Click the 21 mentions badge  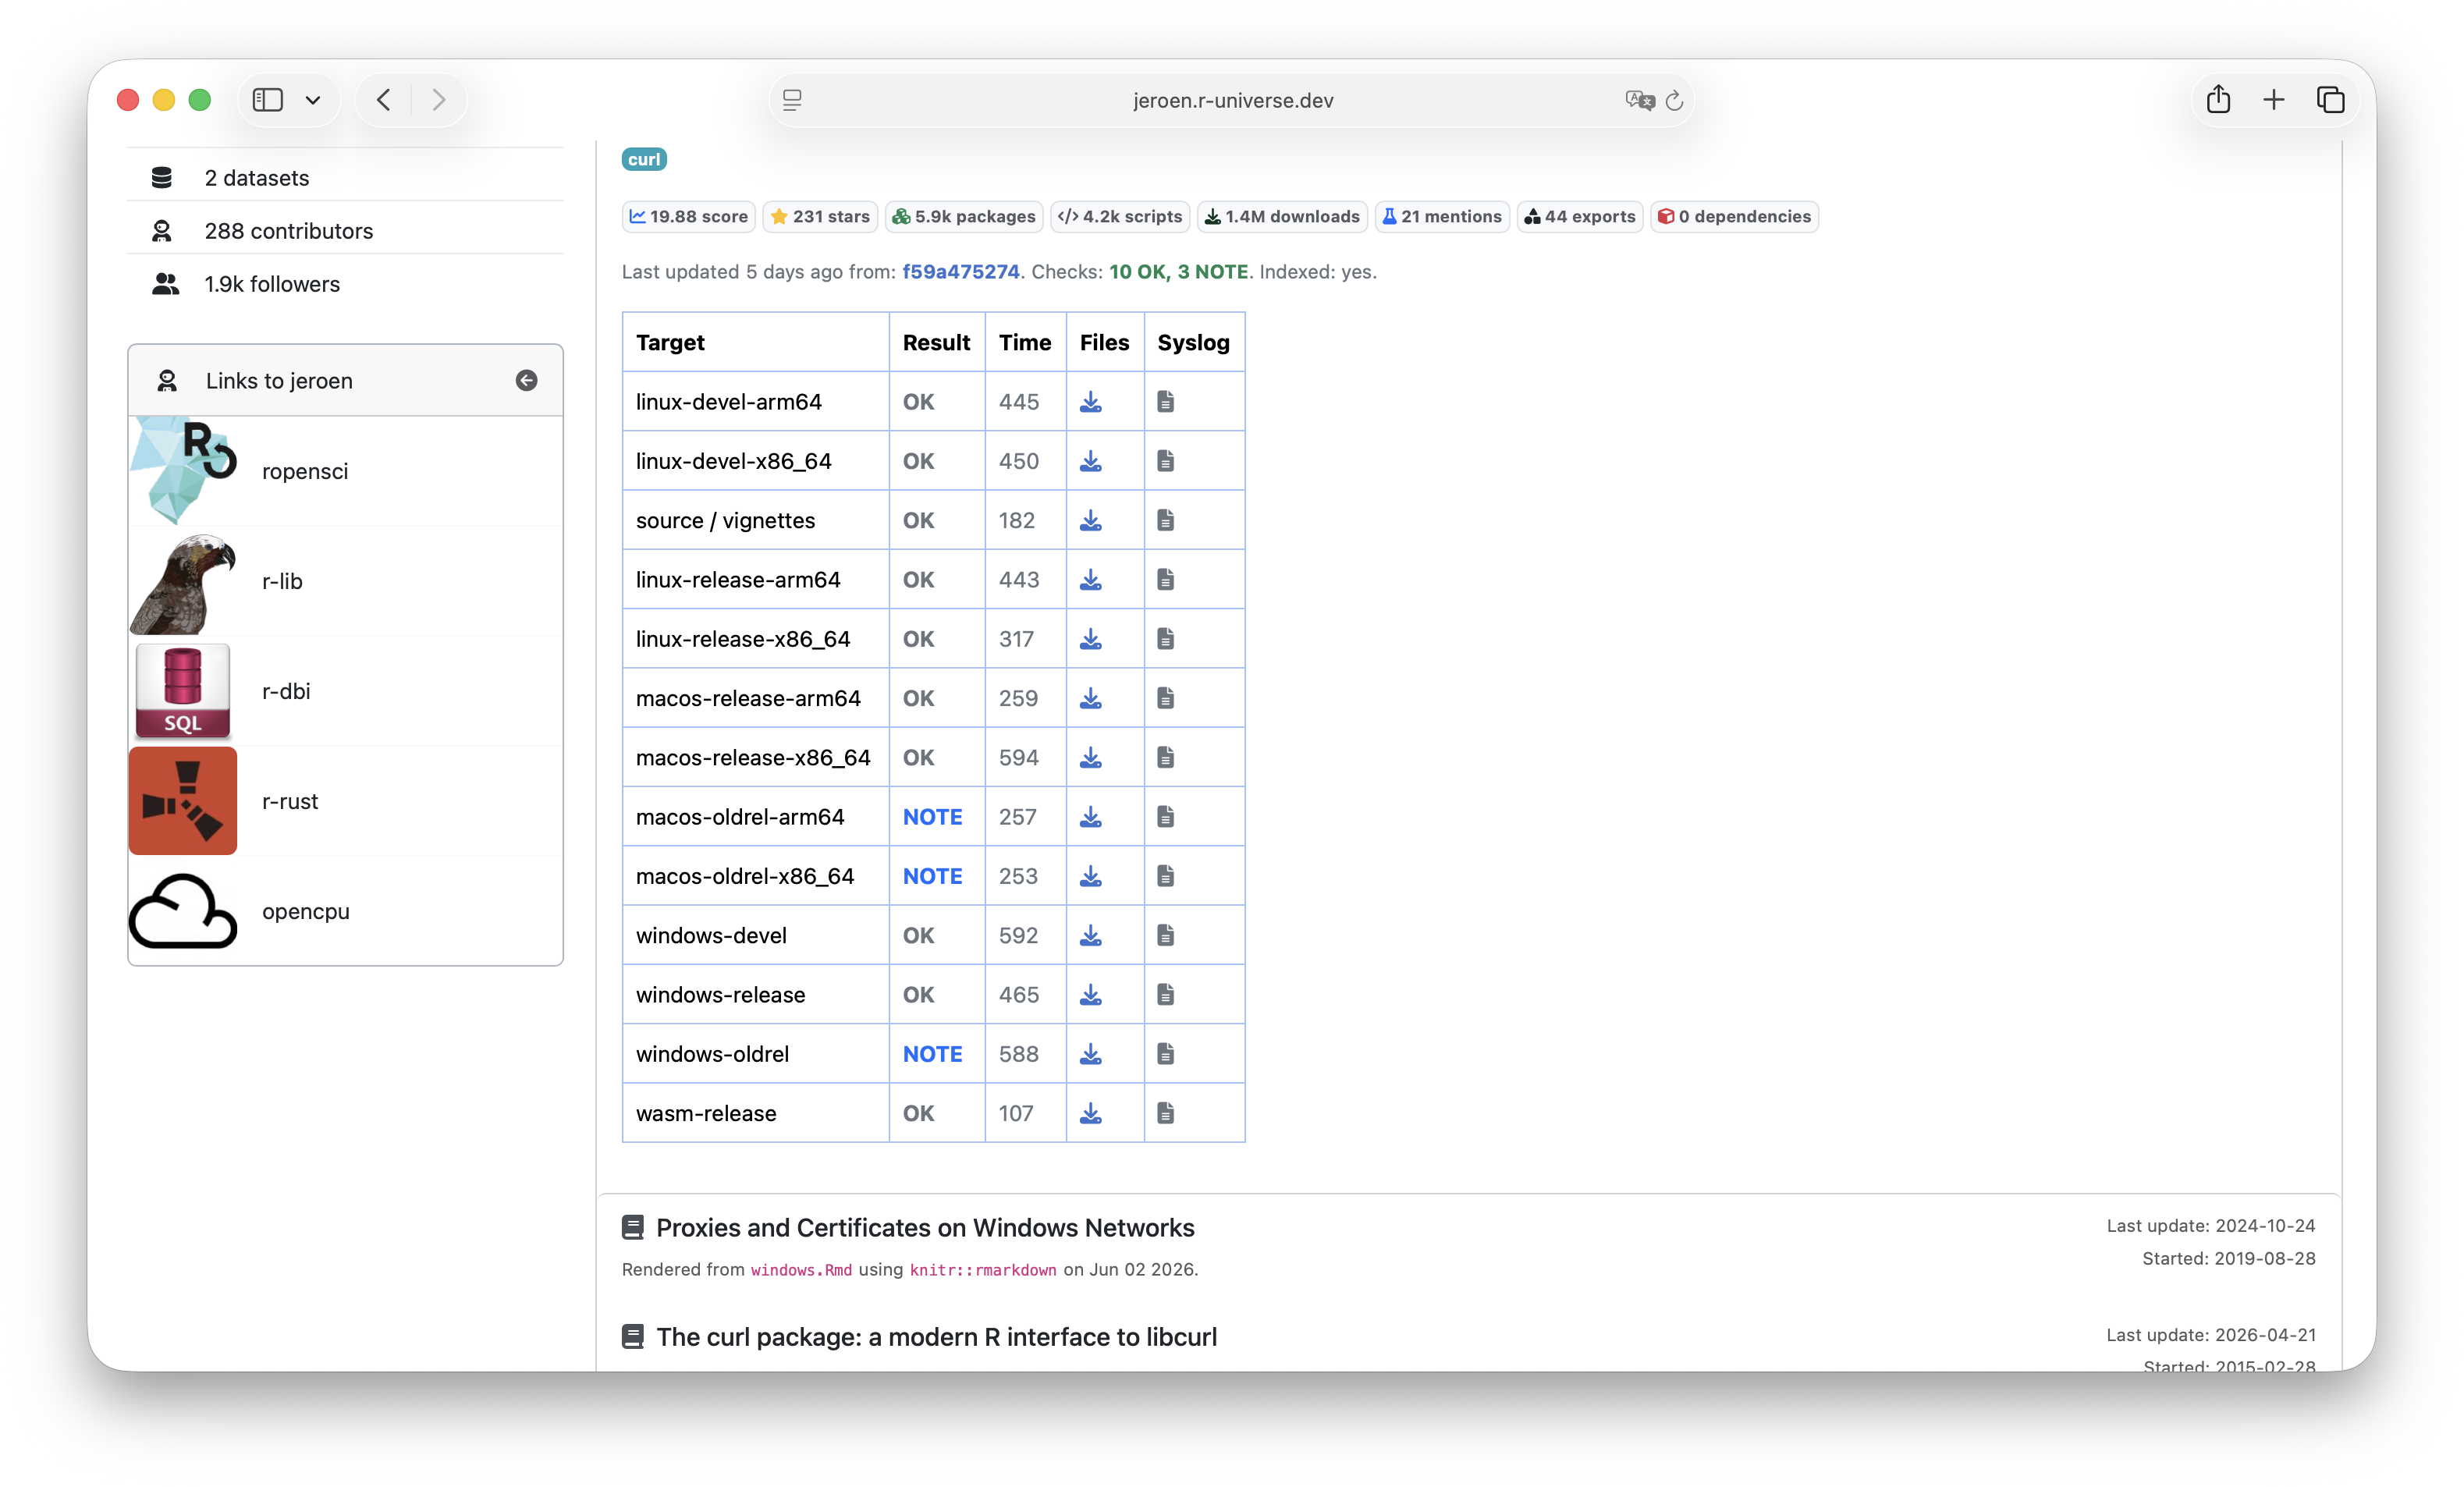pyautogui.click(x=1442, y=216)
